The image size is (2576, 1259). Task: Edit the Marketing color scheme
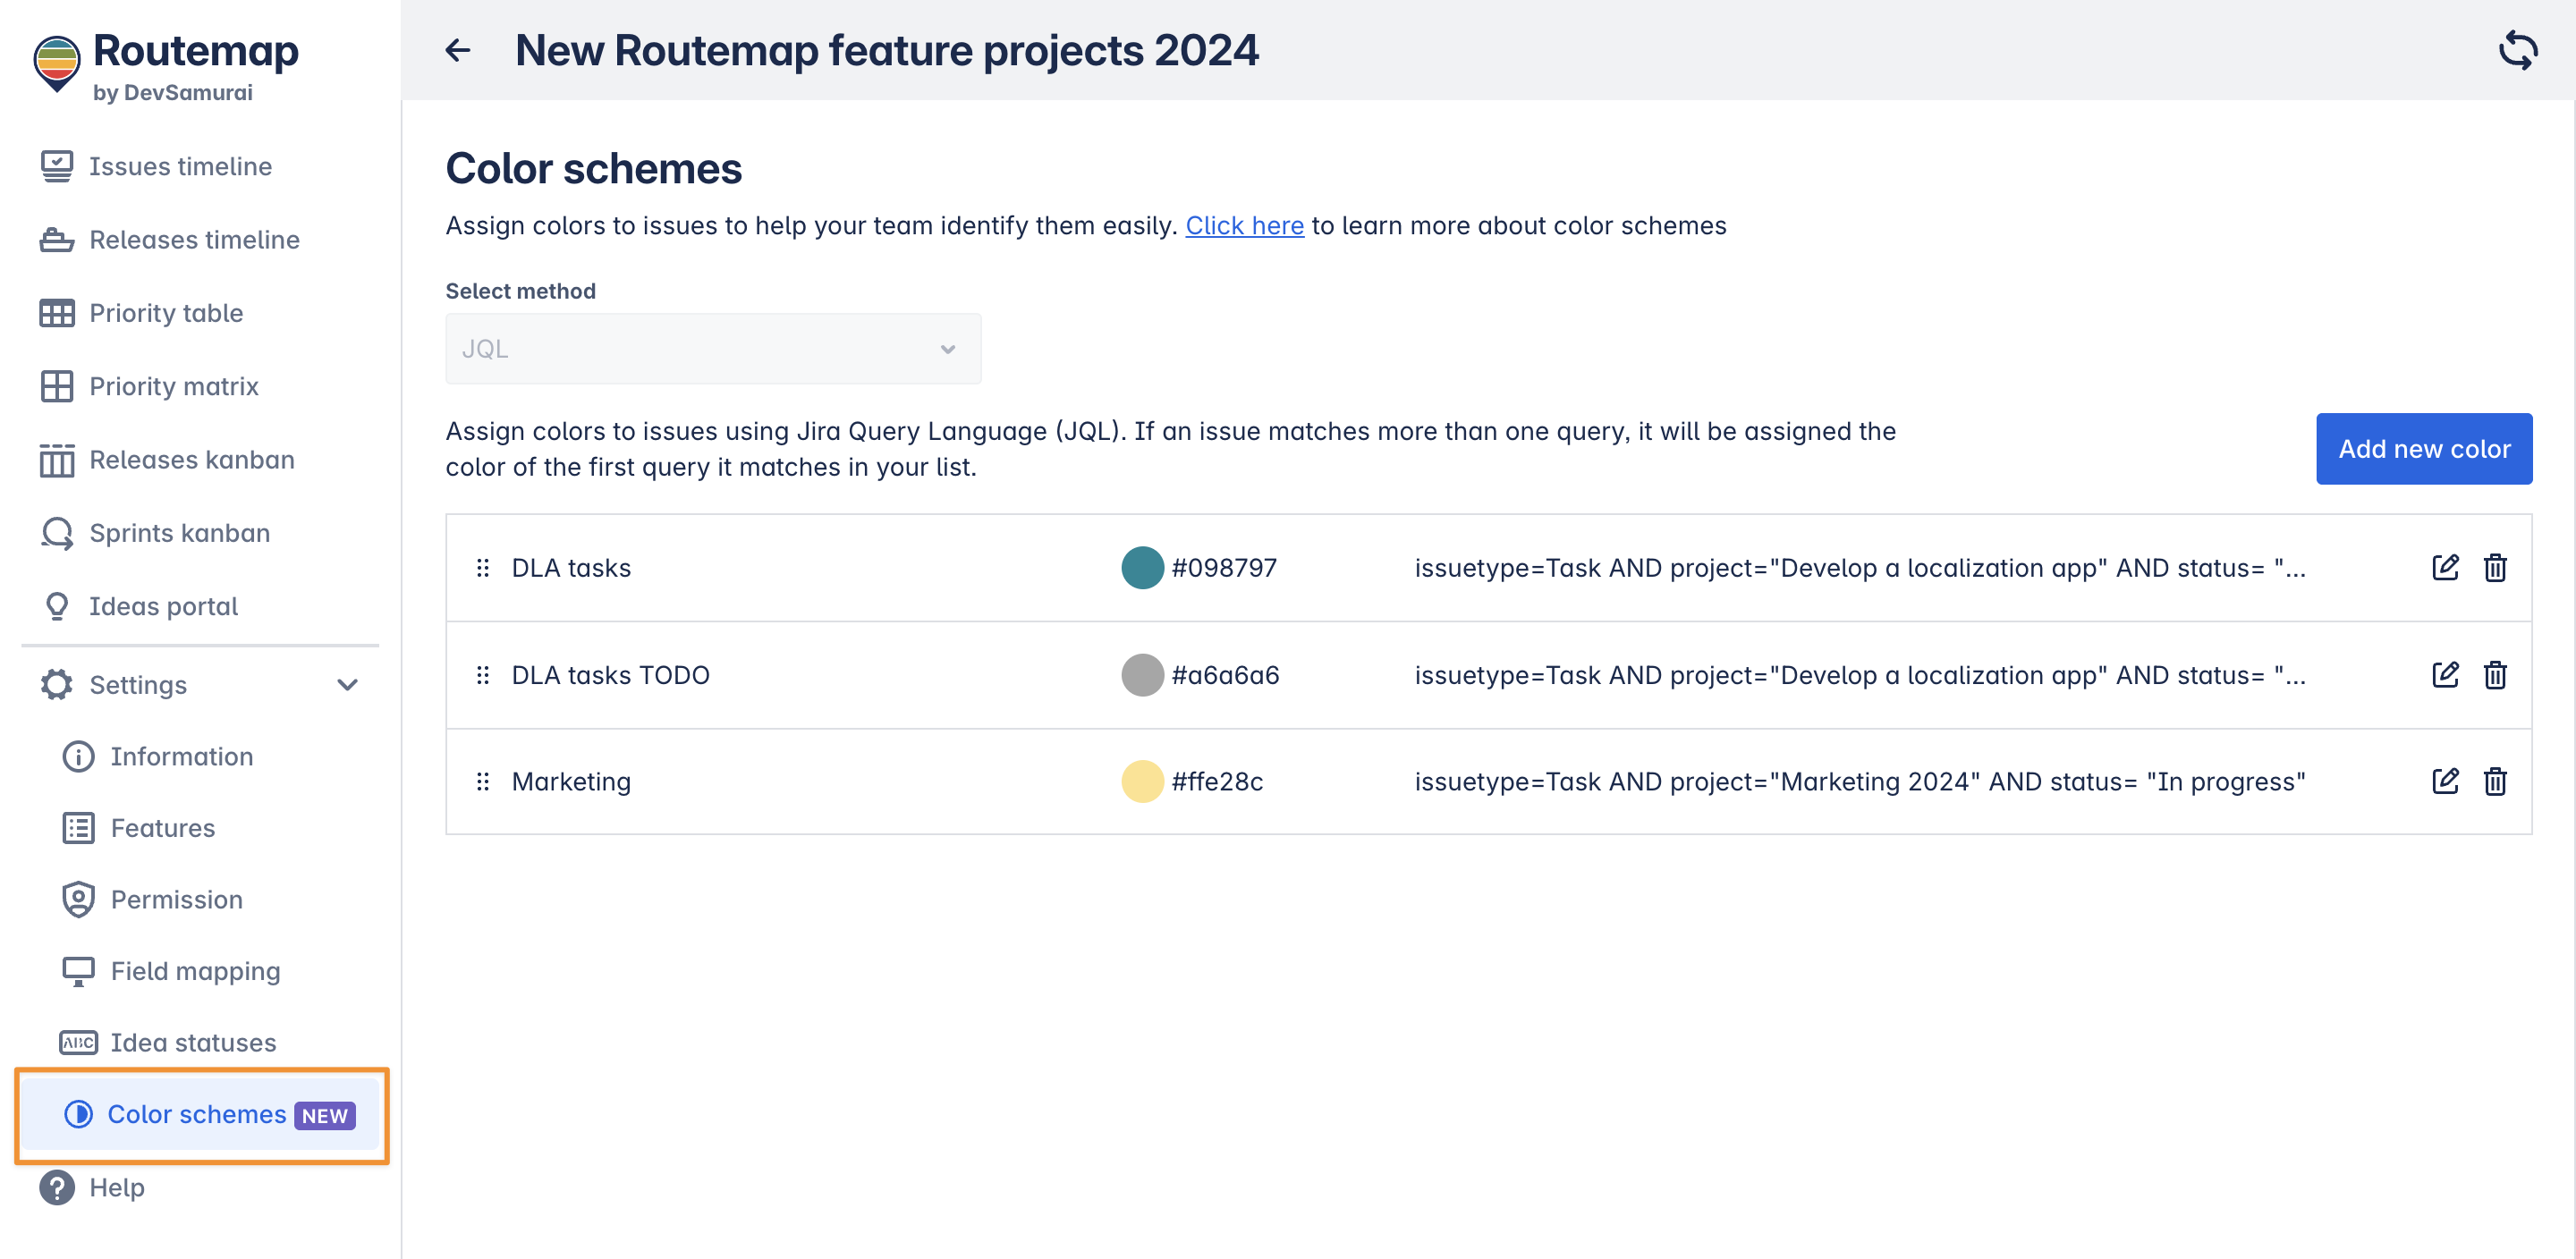[x=2444, y=781]
